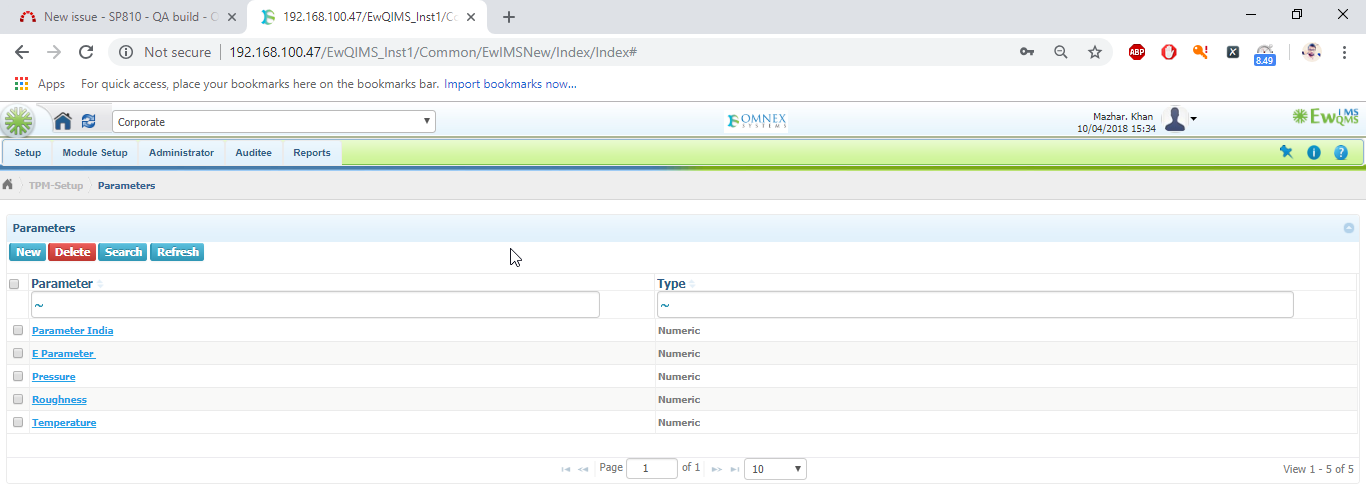Image resolution: width=1366 pixels, height=484 pixels.
Task: Reload the page with the browser reload icon
Action: pyautogui.click(x=86, y=52)
